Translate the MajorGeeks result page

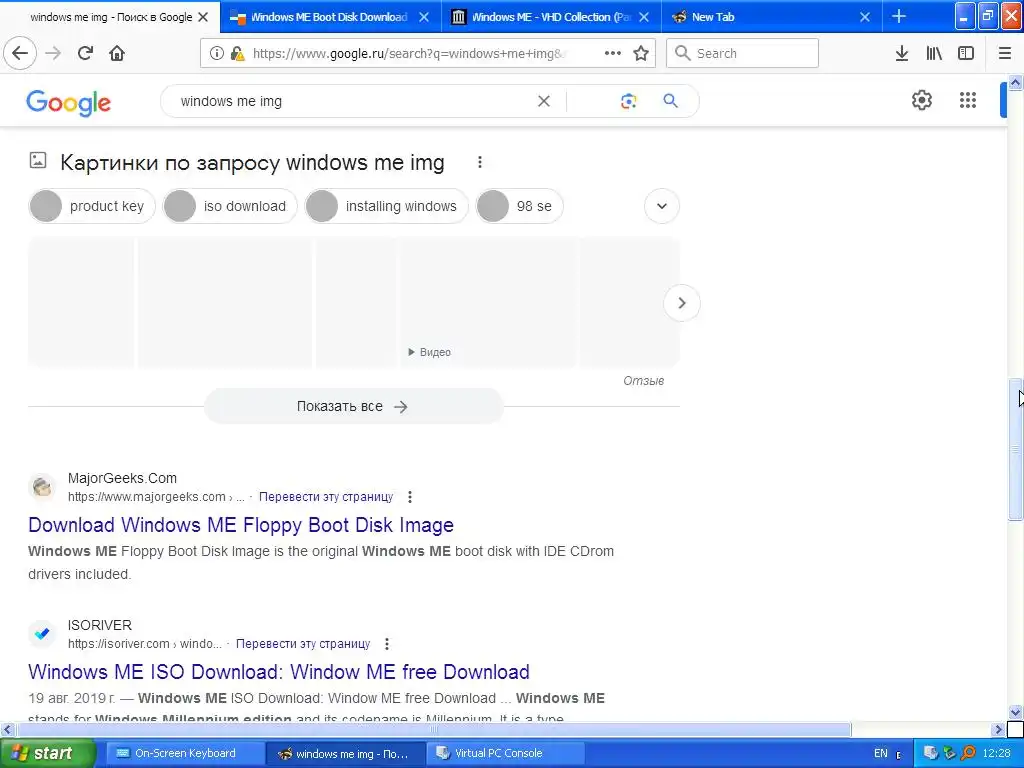pos(326,497)
